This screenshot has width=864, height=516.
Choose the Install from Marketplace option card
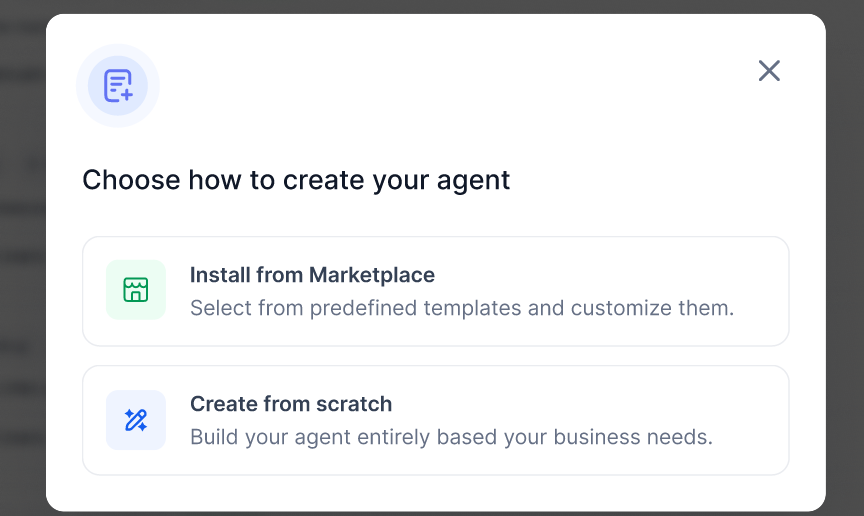coord(435,291)
